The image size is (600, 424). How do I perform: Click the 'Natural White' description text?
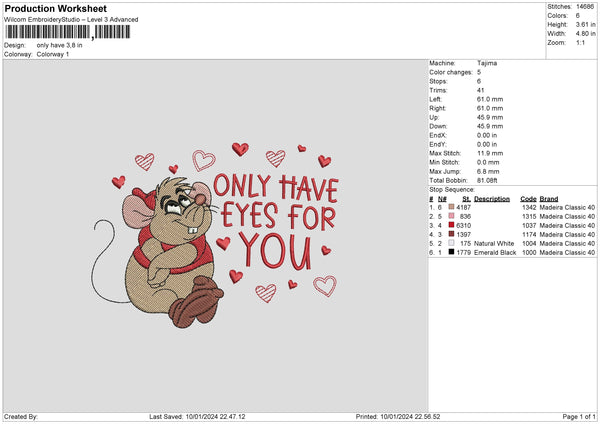[494, 243]
